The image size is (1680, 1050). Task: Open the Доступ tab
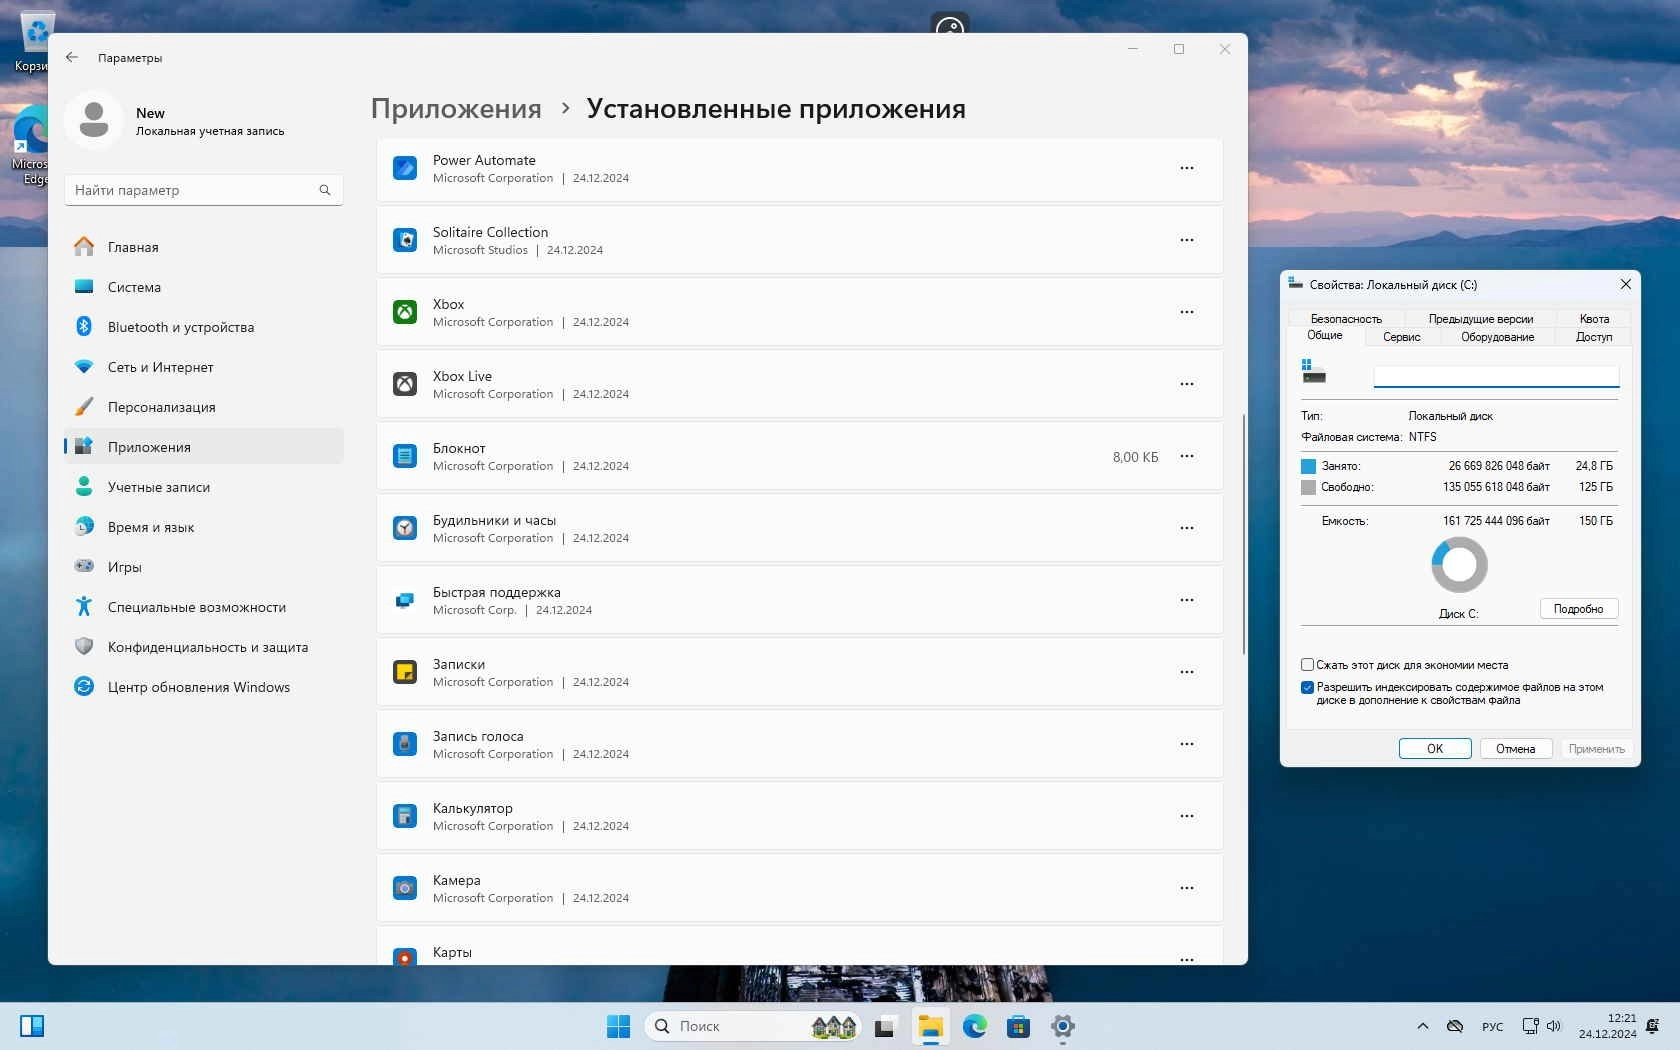[x=1594, y=337]
